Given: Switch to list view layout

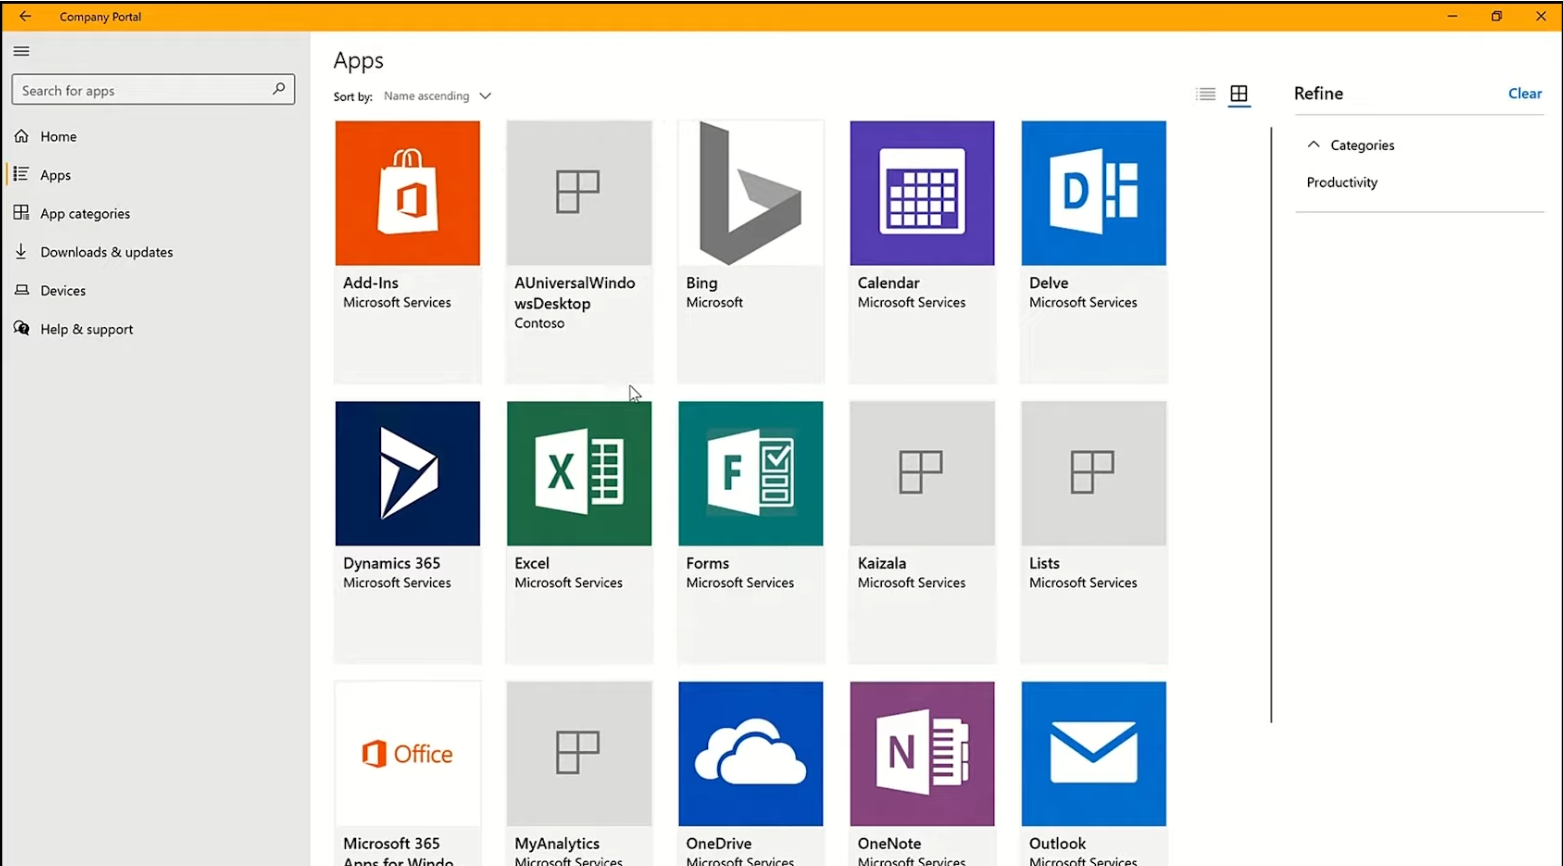Looking at the screenshot, I should click(x=1206, y=94).
